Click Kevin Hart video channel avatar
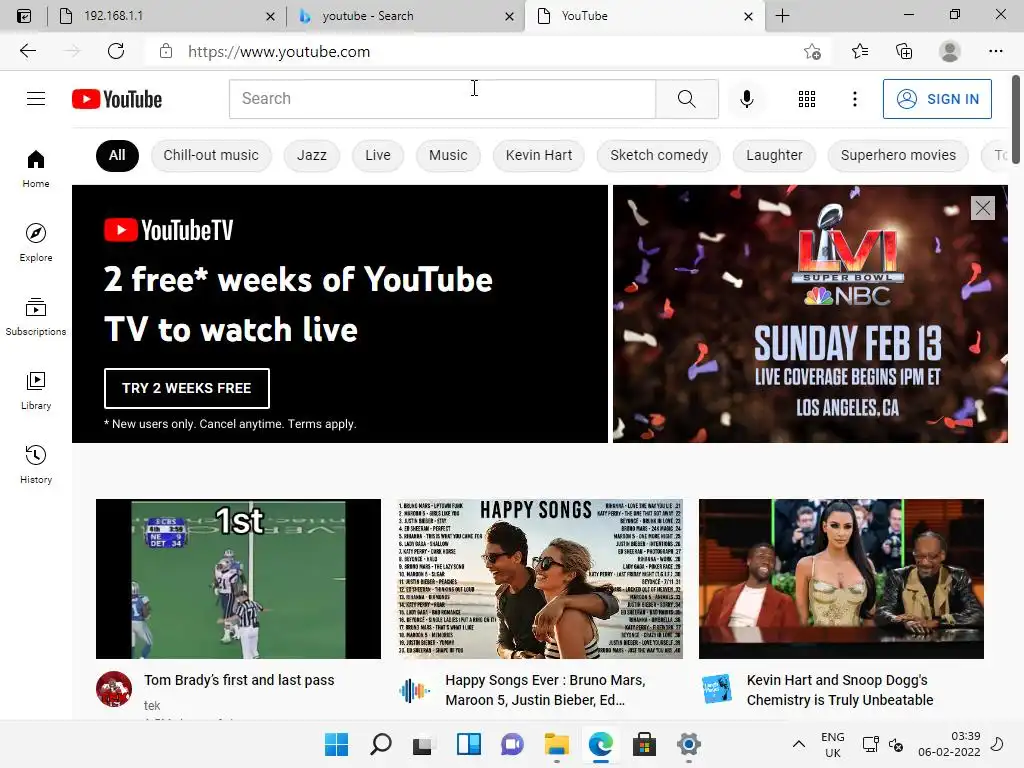The height and width of the screenshot is (768, 1024). click(716, 689)
